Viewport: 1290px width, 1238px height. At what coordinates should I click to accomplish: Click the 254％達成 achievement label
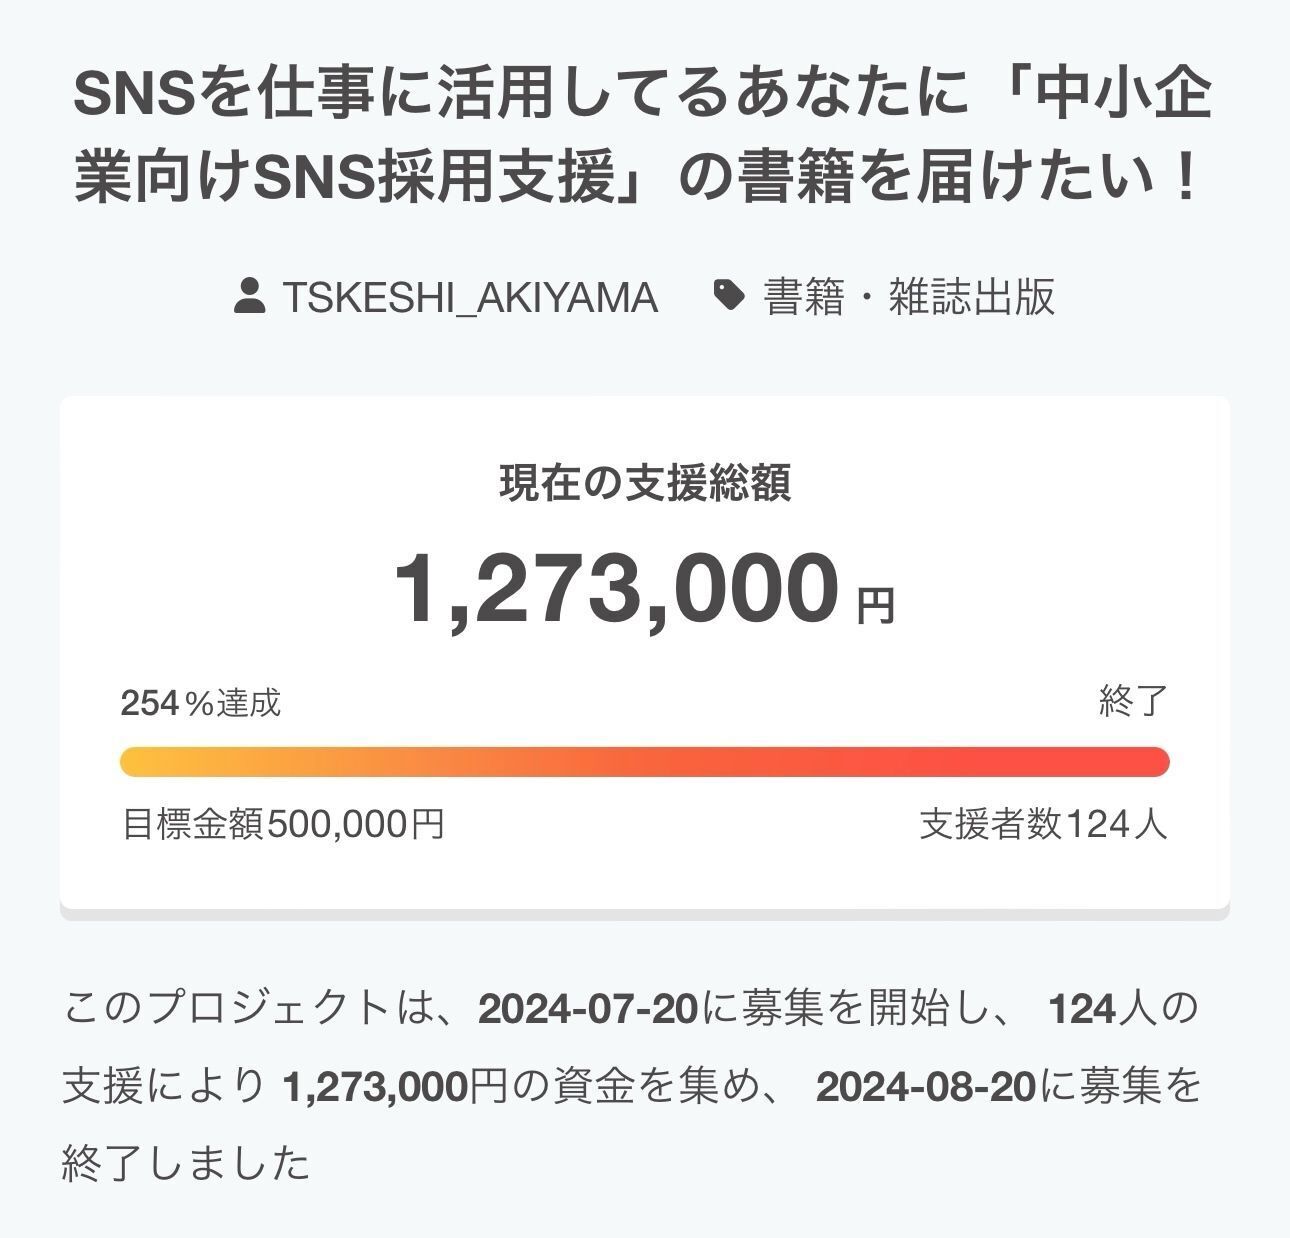pos(201,703)
